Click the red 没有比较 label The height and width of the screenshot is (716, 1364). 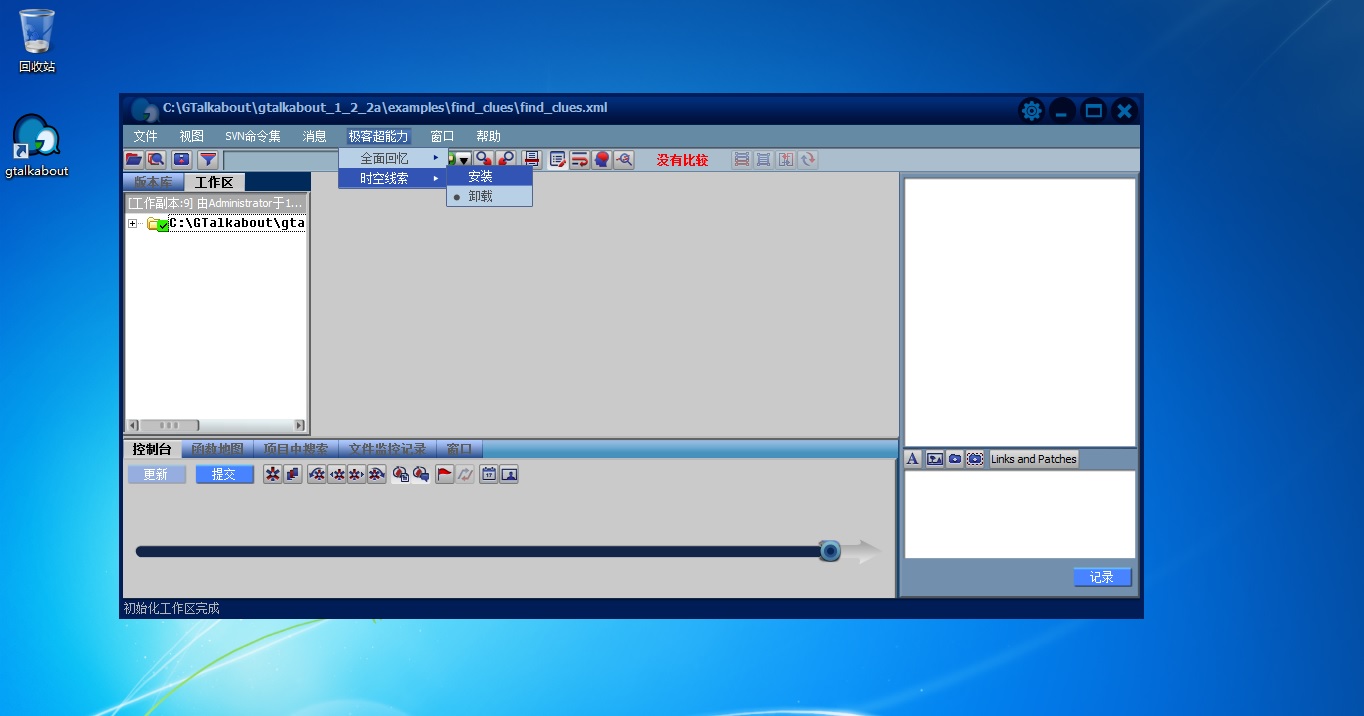click(682, 160)
